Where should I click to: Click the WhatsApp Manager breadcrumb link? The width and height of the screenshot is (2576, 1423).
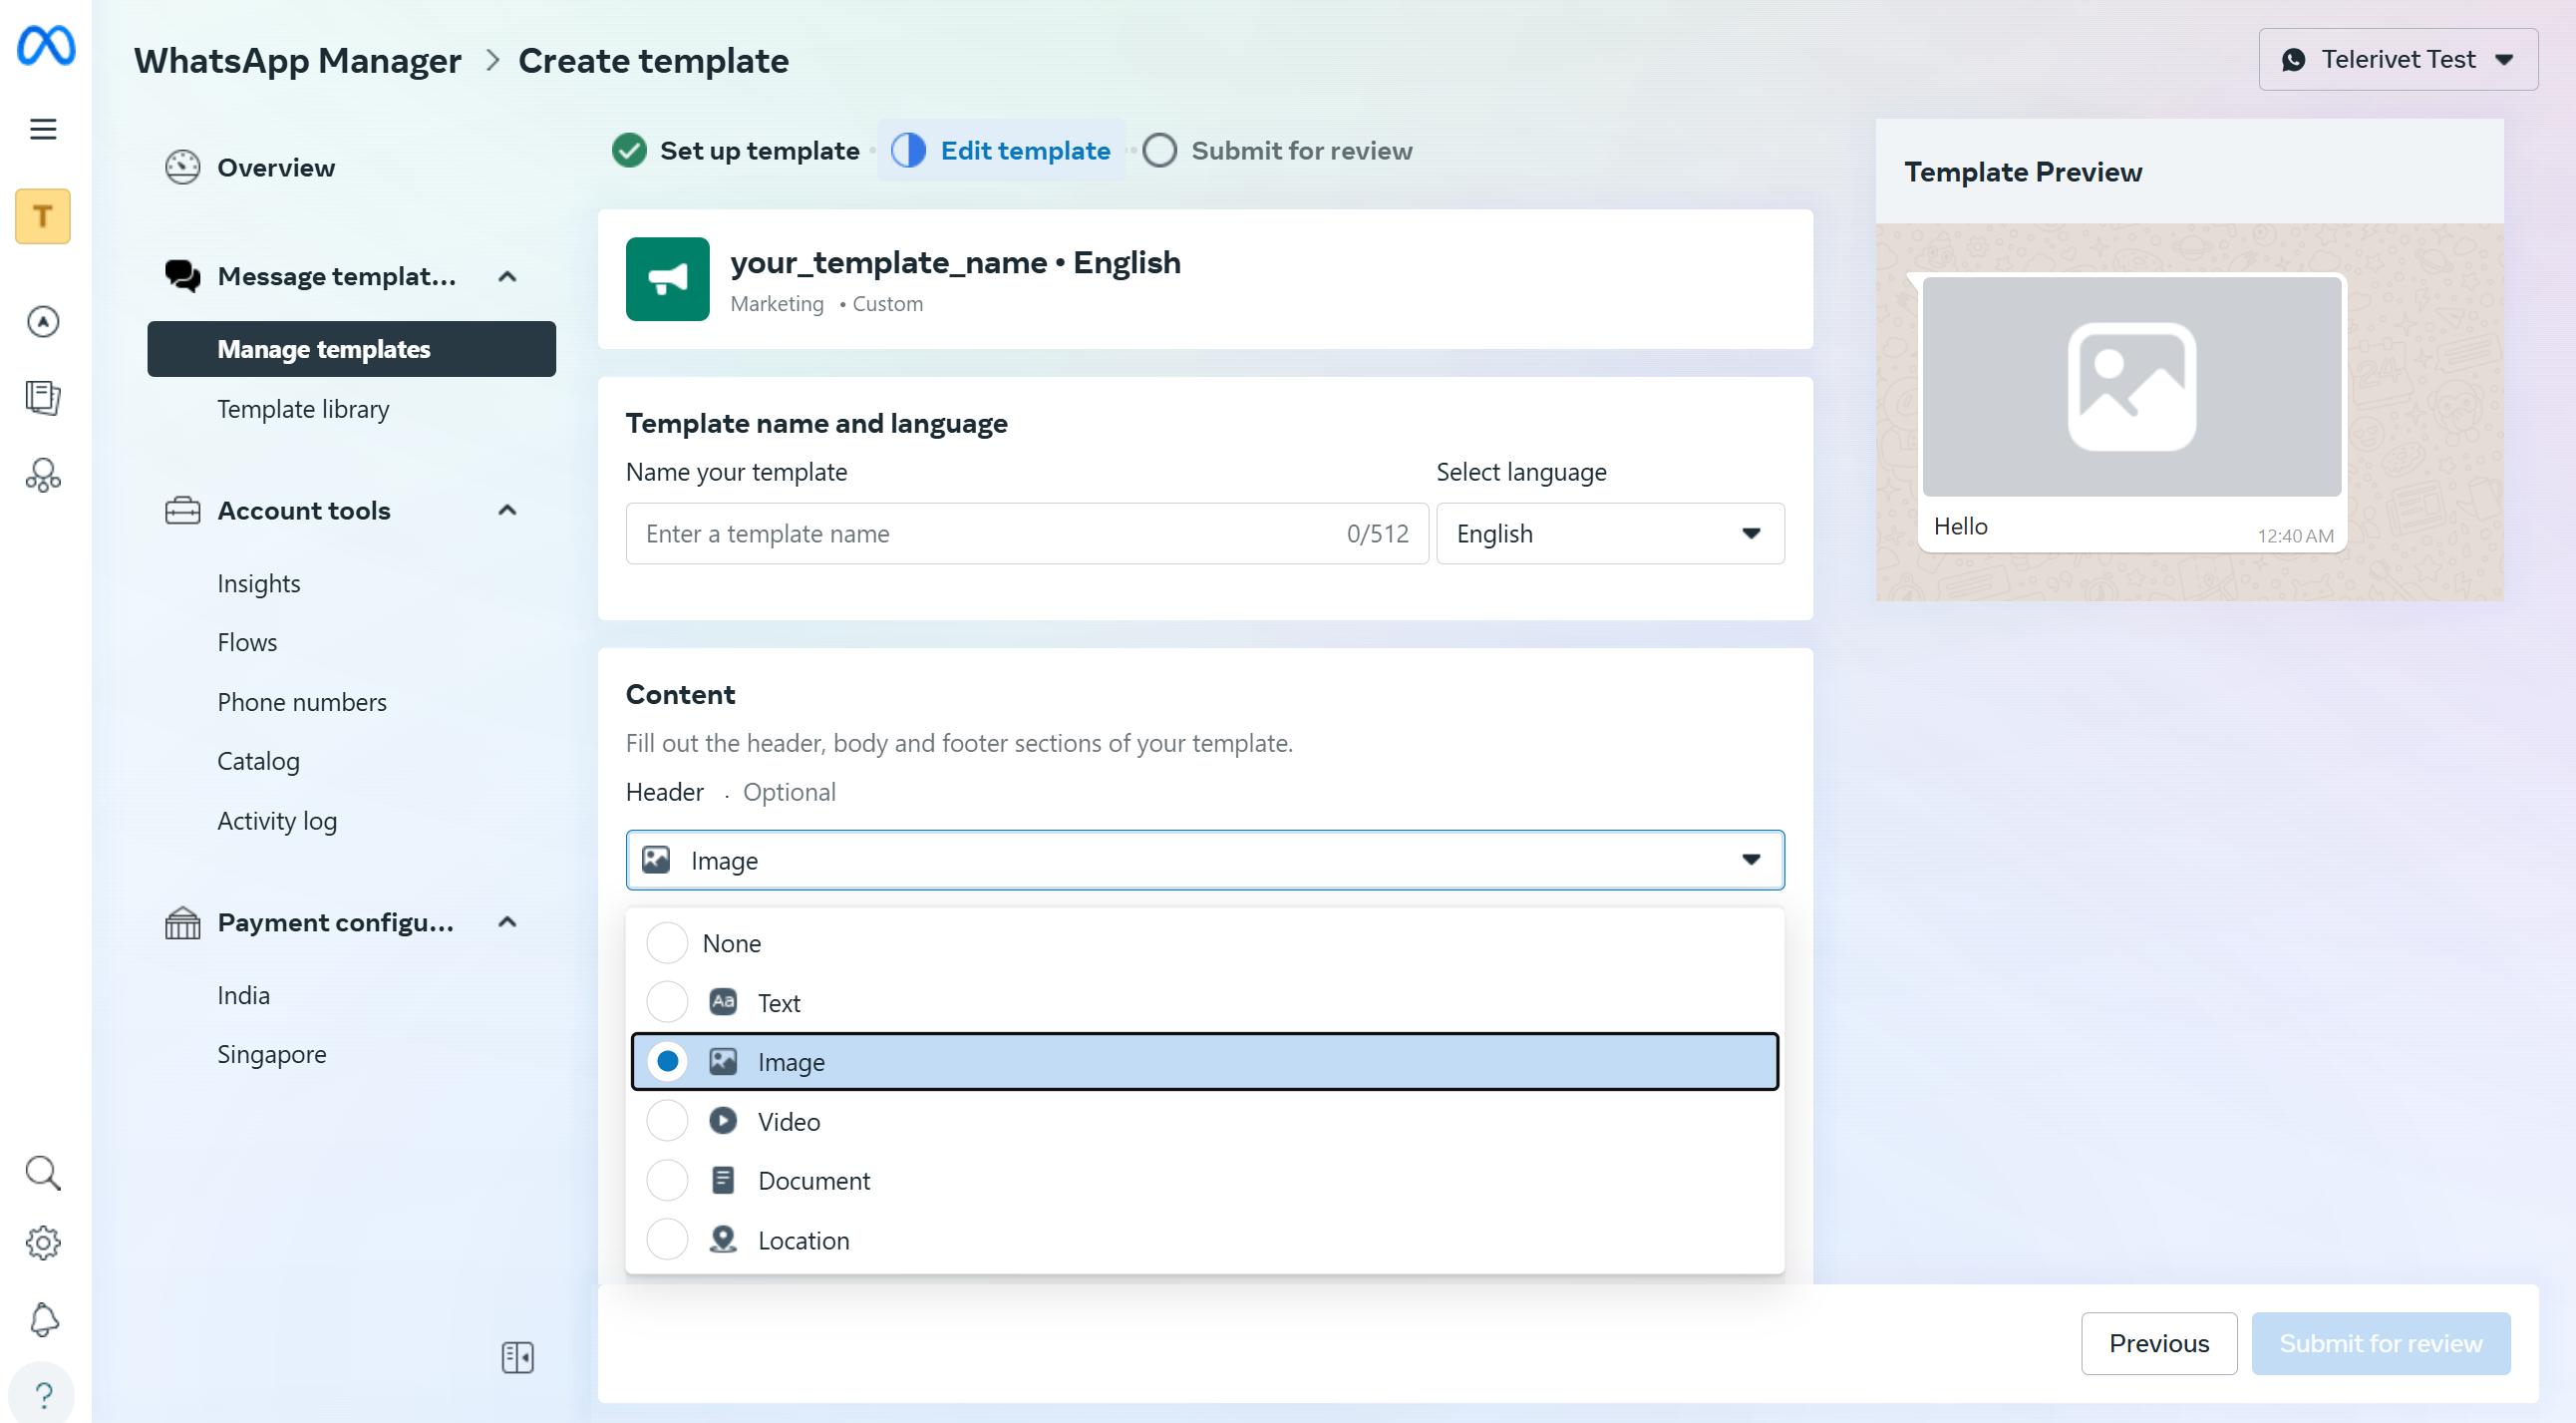(298, 61)
